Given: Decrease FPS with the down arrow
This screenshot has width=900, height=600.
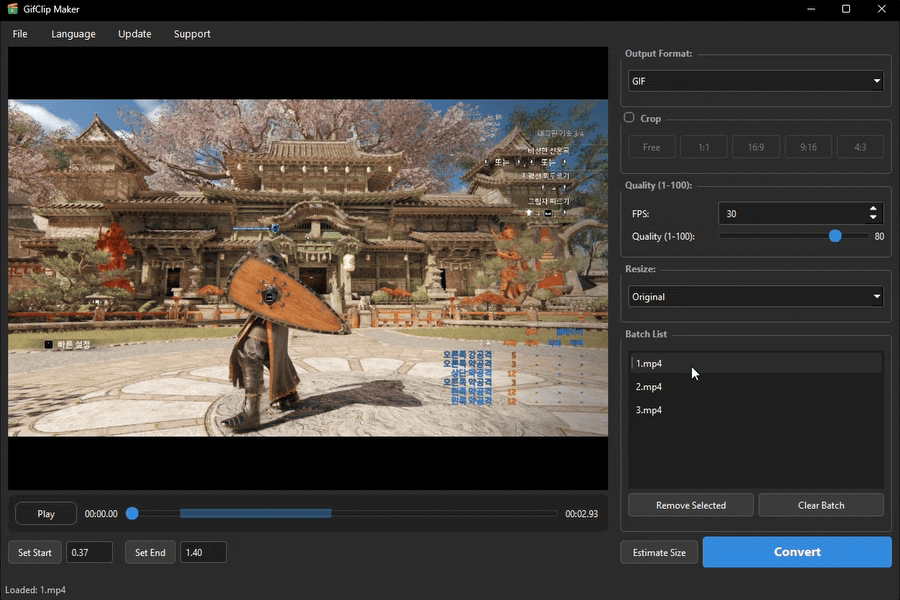Looking at the screenshot, I should point(873,218).
